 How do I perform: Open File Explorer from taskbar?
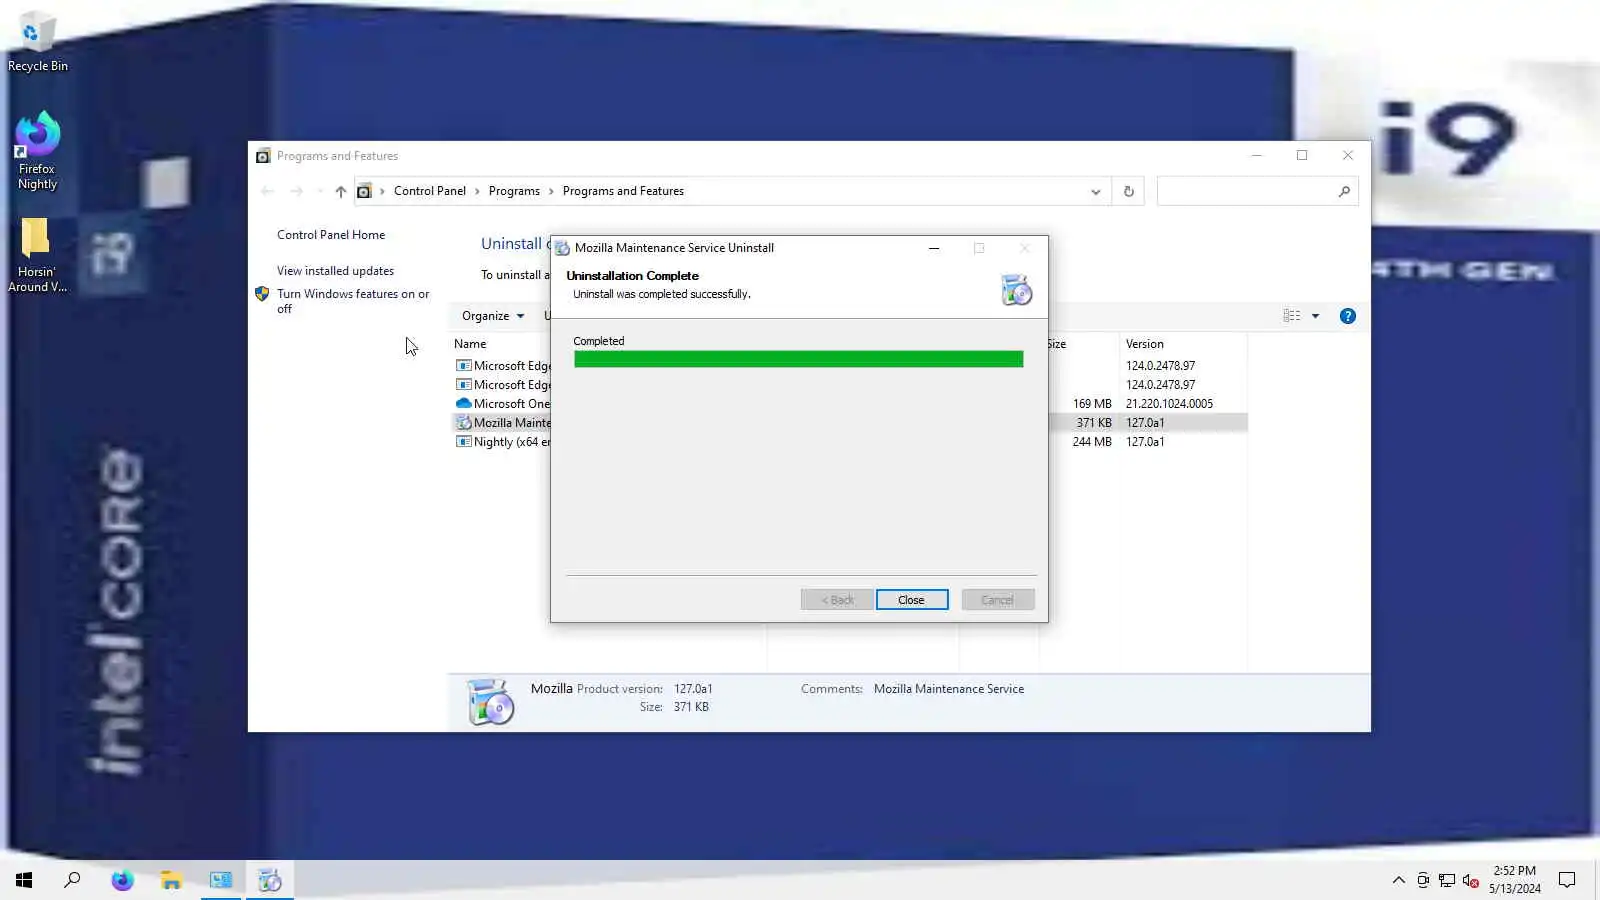coord(171,880)
